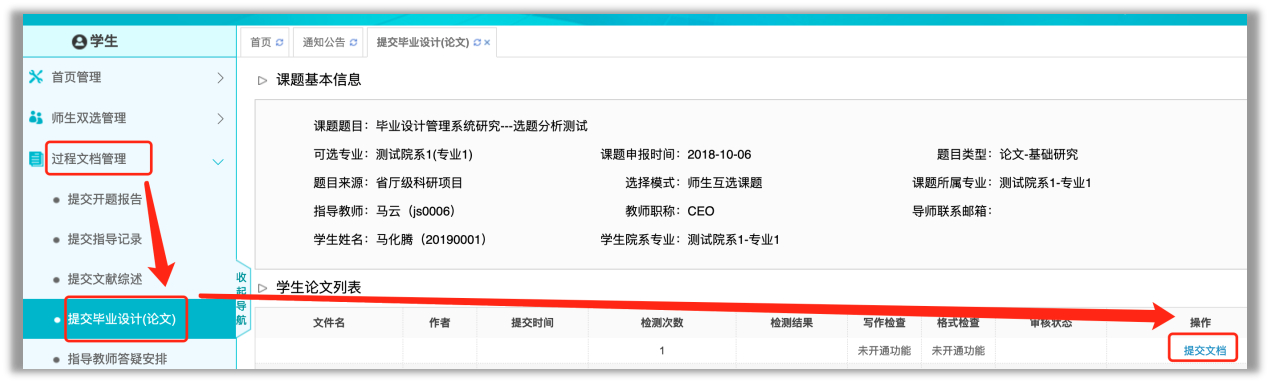
Task: Open 提交开题报告 in the sidebar
Action: click(105, 199)
